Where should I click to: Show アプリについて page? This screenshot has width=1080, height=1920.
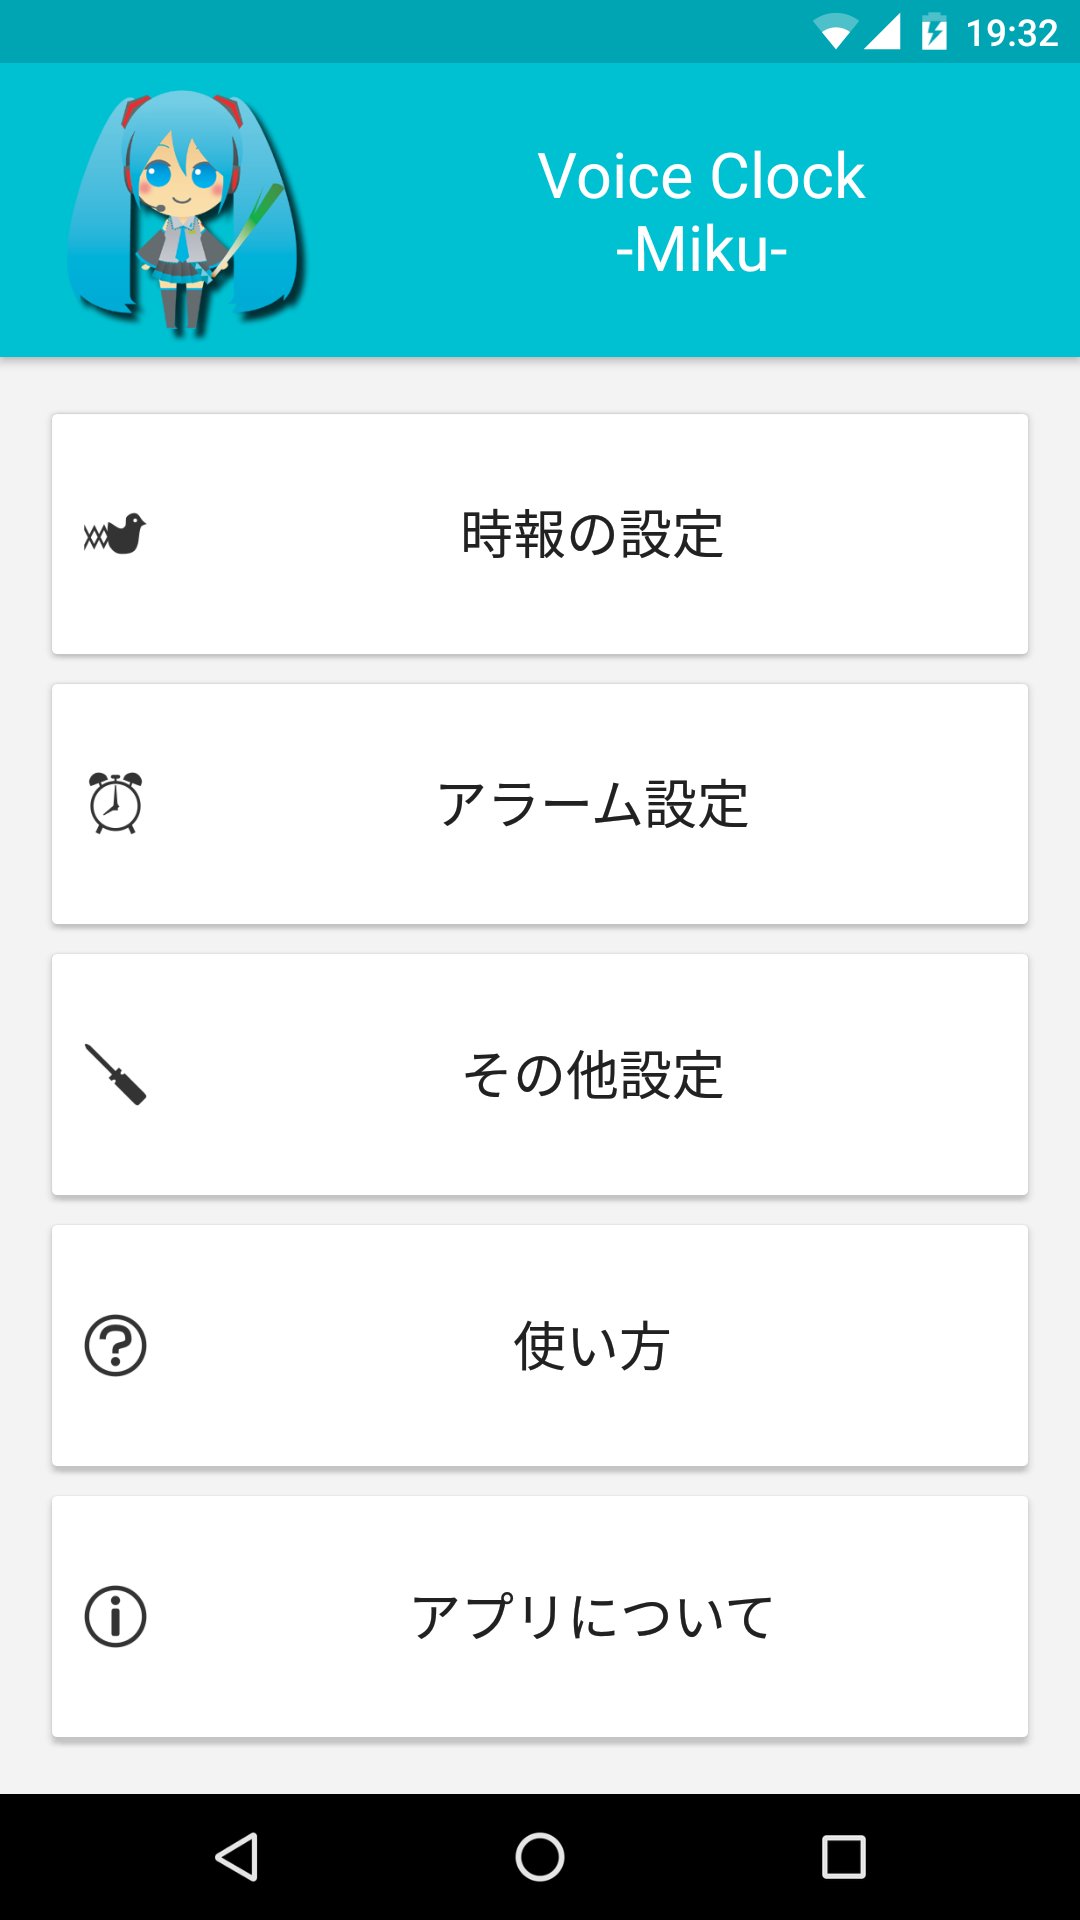coord(592,1617)
